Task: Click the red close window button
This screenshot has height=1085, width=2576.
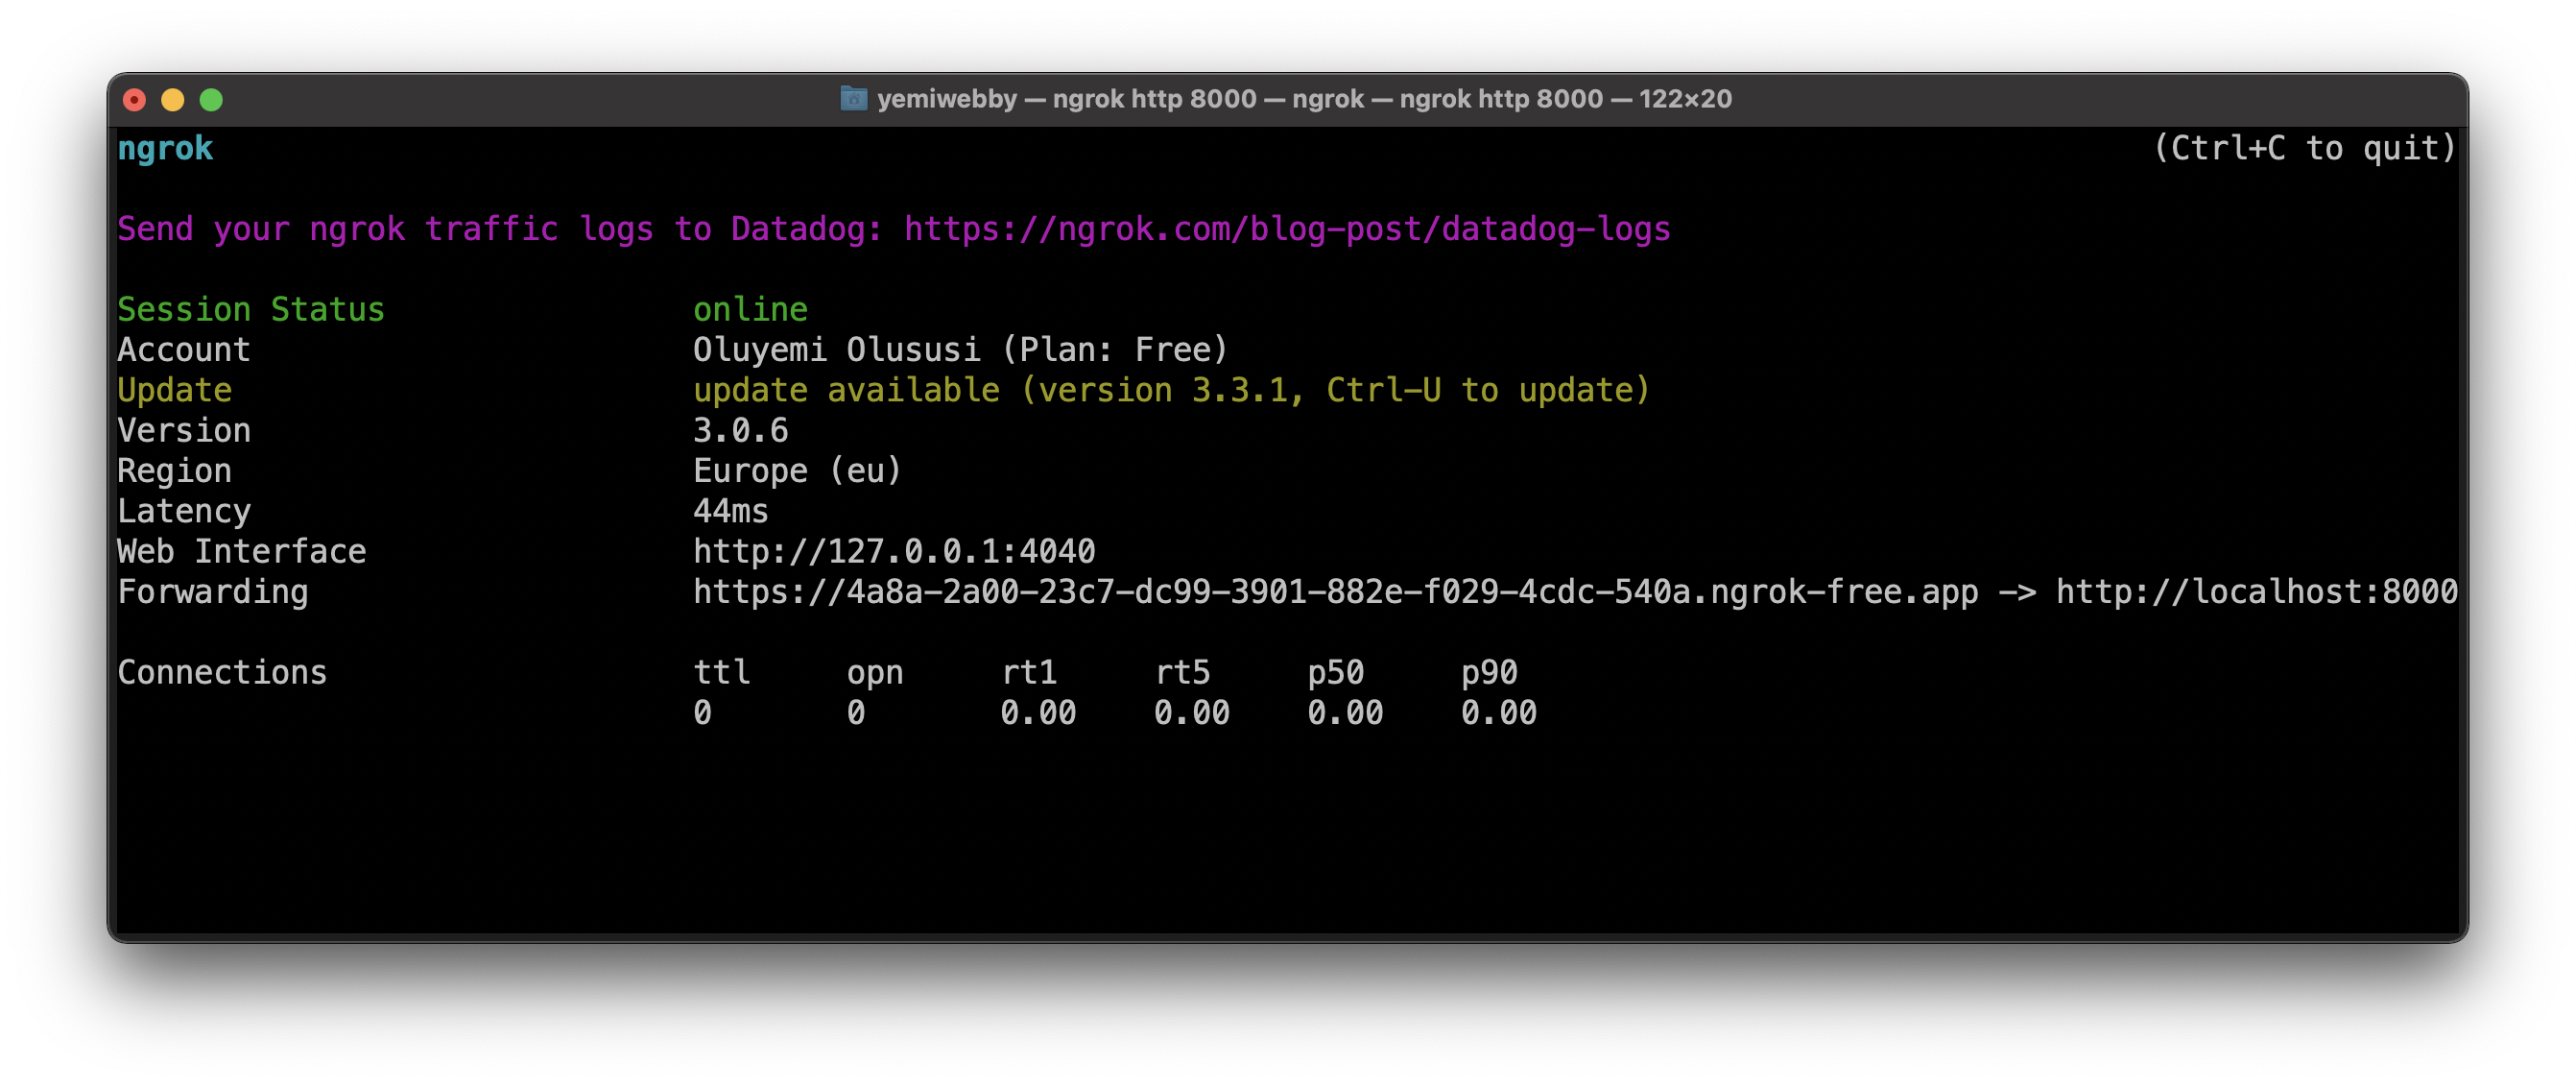Action: point(134,100)
